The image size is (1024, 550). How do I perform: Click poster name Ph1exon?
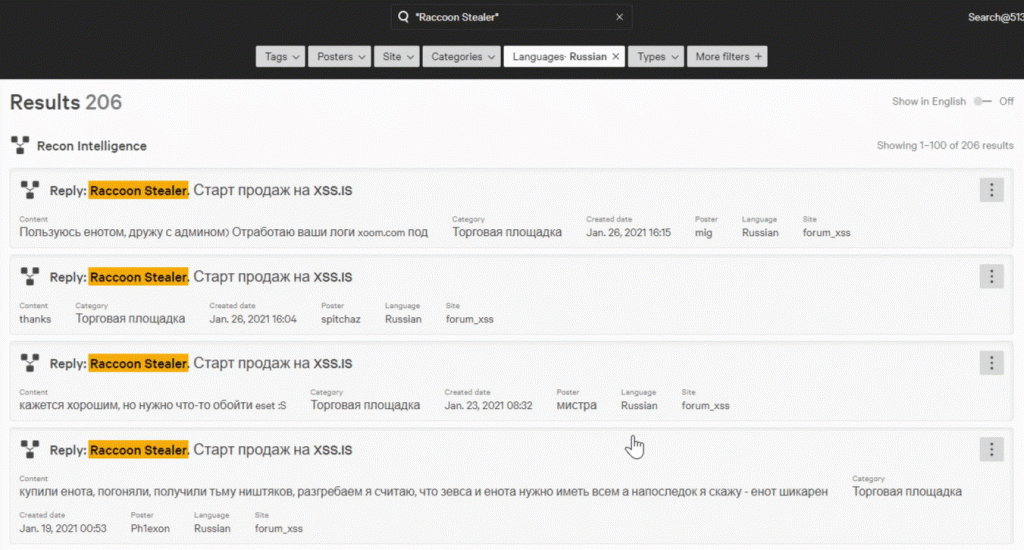(x=150, y=528)
